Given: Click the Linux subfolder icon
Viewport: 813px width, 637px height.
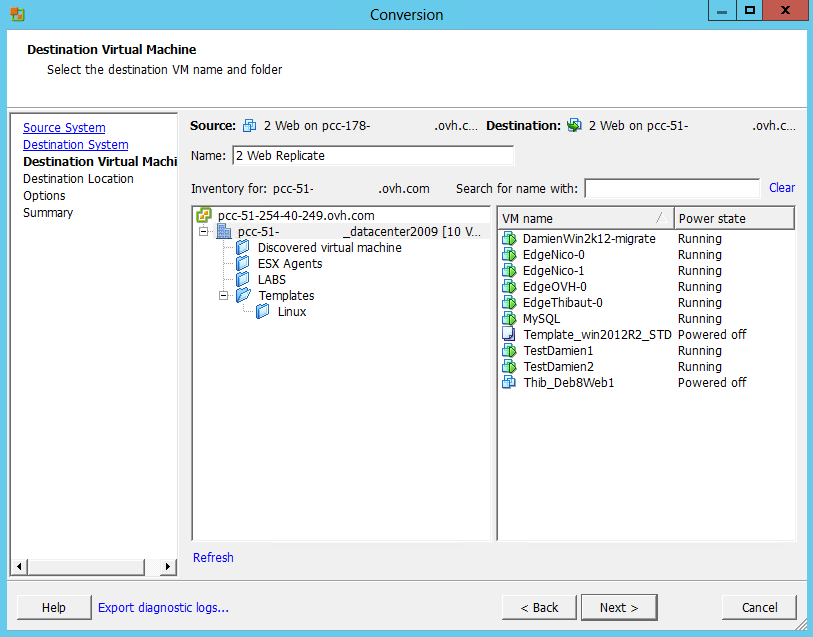Looking at the screenshot, I should (263, 311).
